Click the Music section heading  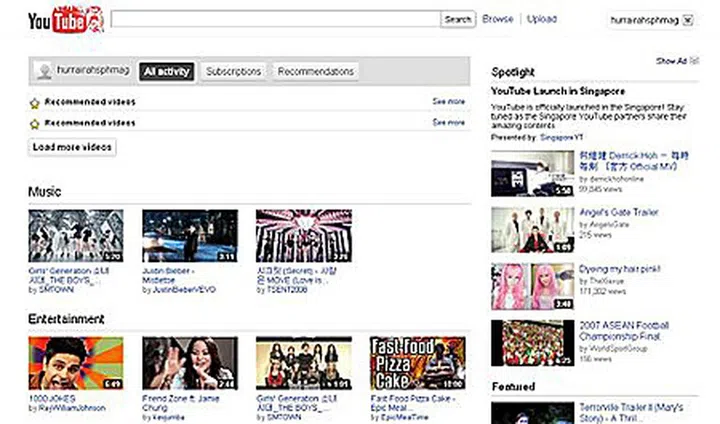point(45,192)
